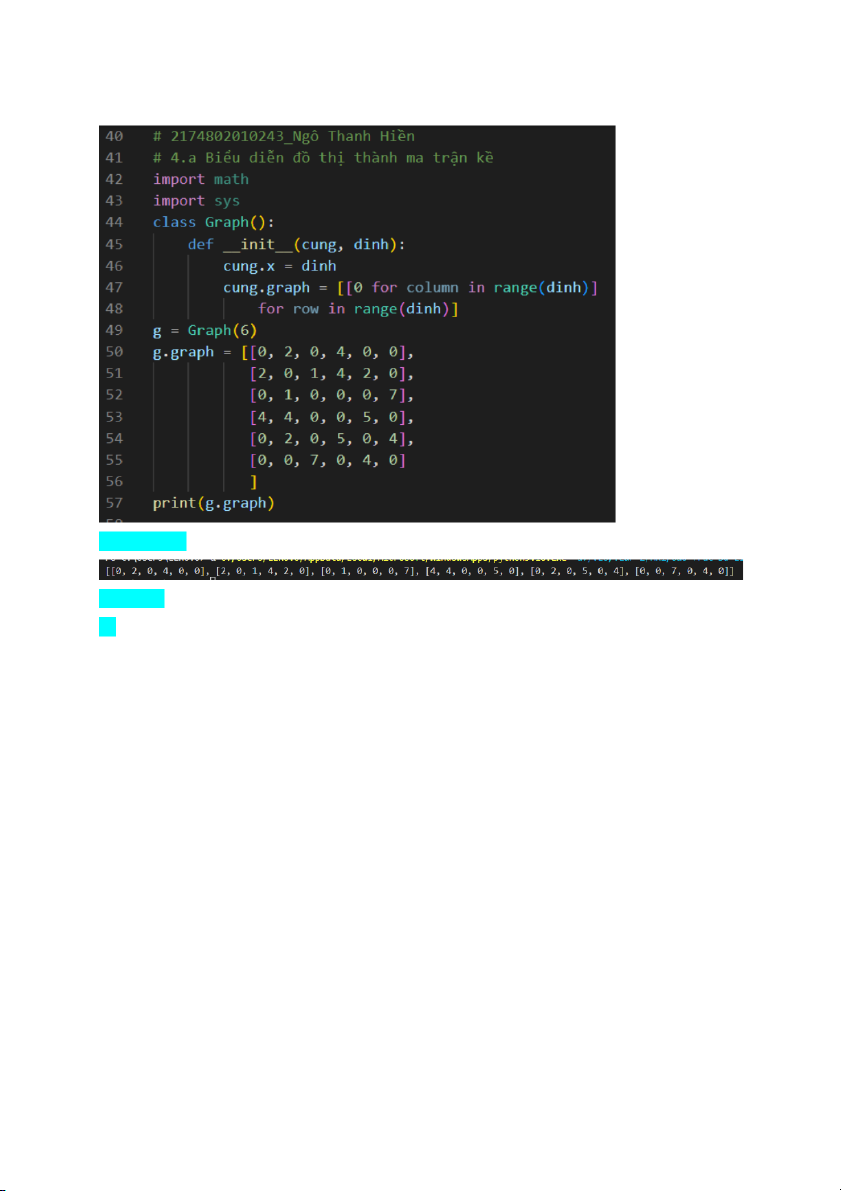Select the 'import sys' line

click(196, 201)
